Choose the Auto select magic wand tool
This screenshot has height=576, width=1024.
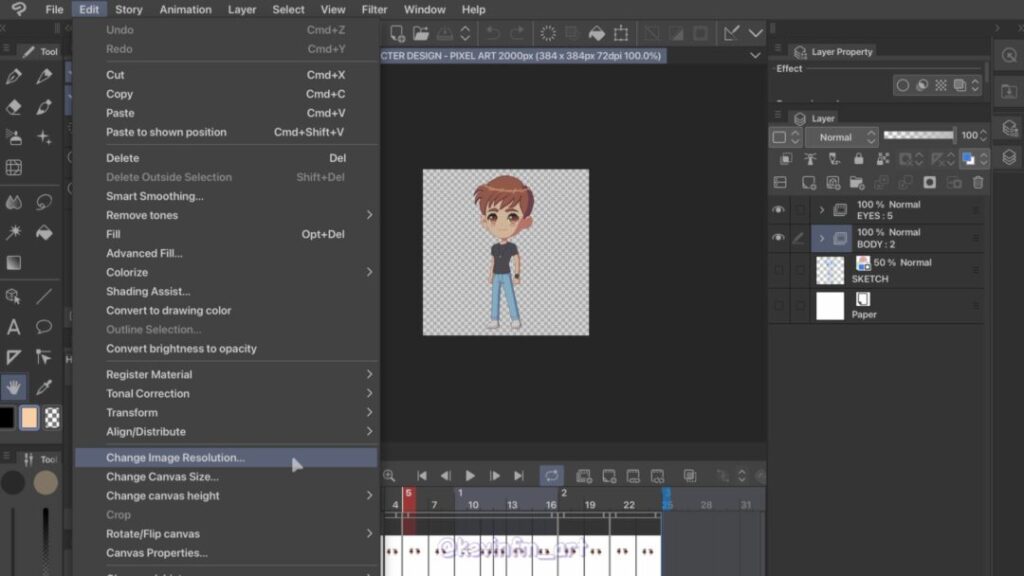[14, 232]
